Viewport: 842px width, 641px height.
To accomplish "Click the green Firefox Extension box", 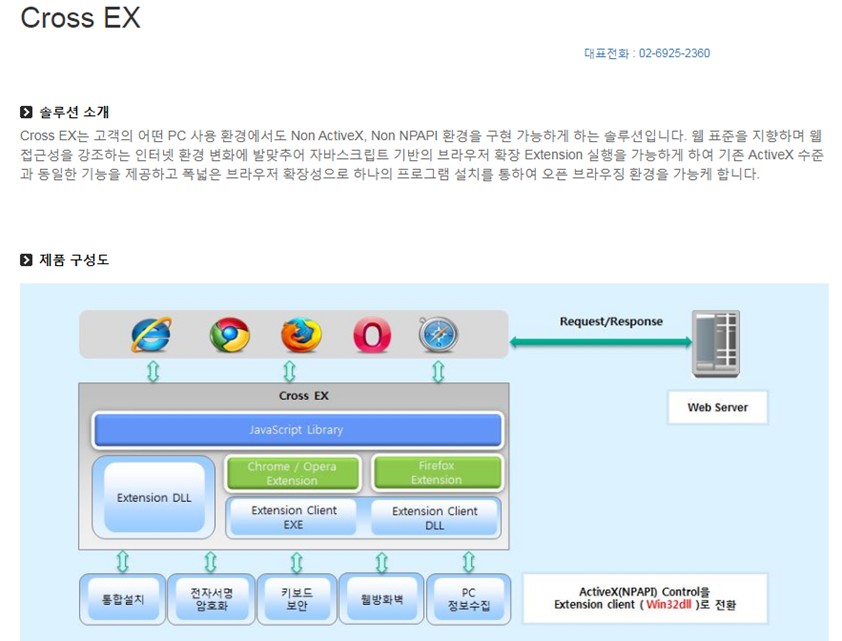I will [x=437, y=472].
